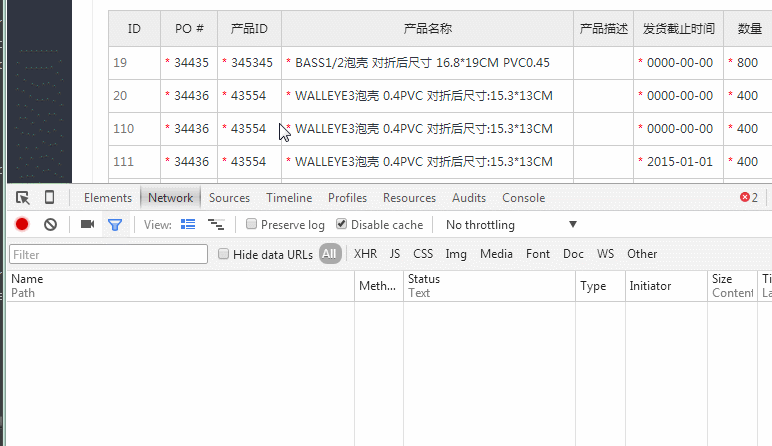
Task: Sort by the Initiator column header
Action: pos(667,286)
